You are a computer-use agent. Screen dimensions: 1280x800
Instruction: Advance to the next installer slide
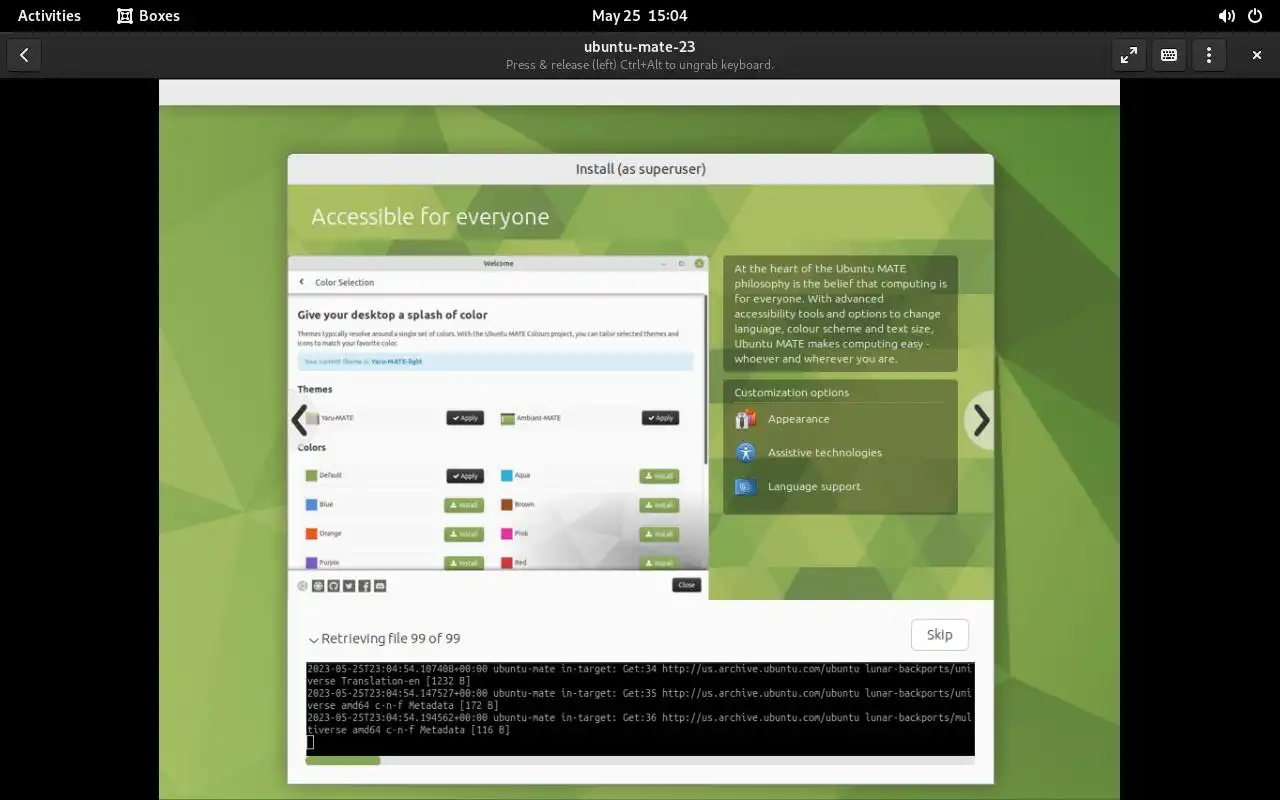click(x=981, y=420)
